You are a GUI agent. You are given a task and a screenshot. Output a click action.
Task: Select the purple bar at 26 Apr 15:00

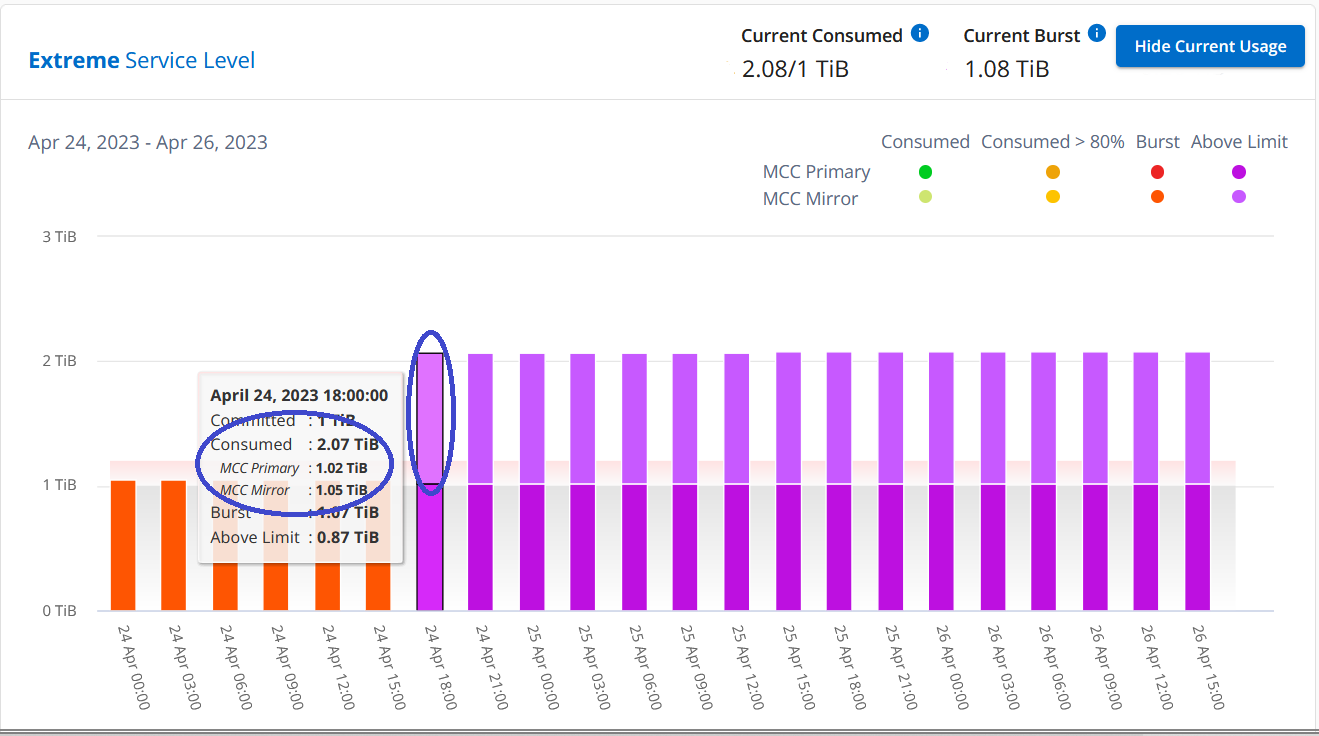[x=1198, y=480]
